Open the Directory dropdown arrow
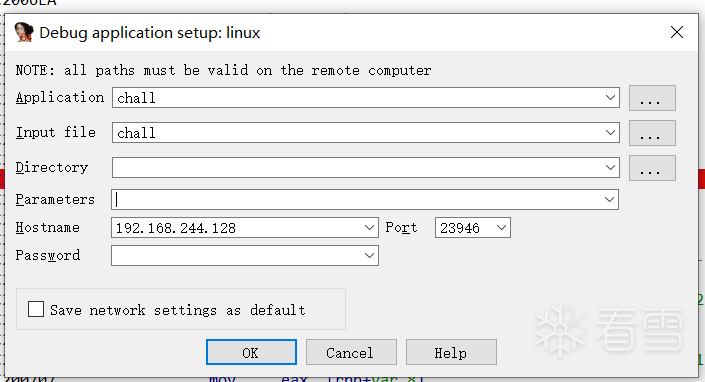The width and height of the screenshot is (705, 382). coord(610,168)
